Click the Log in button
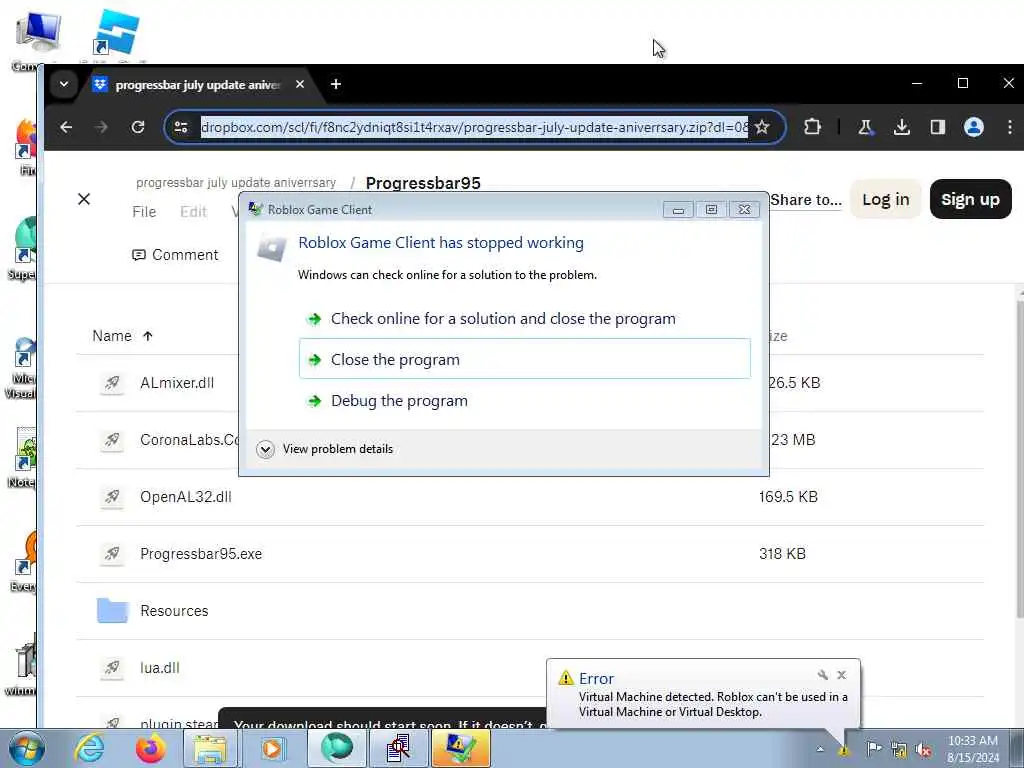The image size is (1024, 768). click(886, 199)
